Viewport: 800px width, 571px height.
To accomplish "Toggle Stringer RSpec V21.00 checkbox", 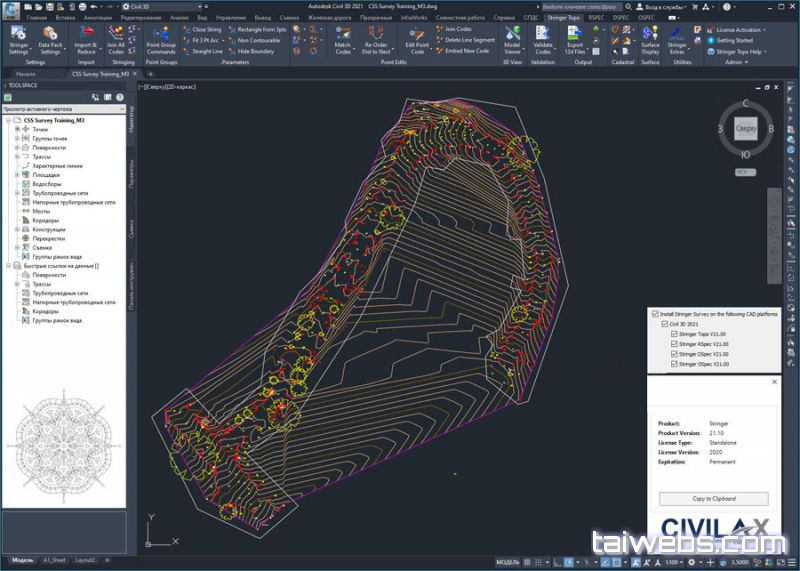I will tap(675, 344).
